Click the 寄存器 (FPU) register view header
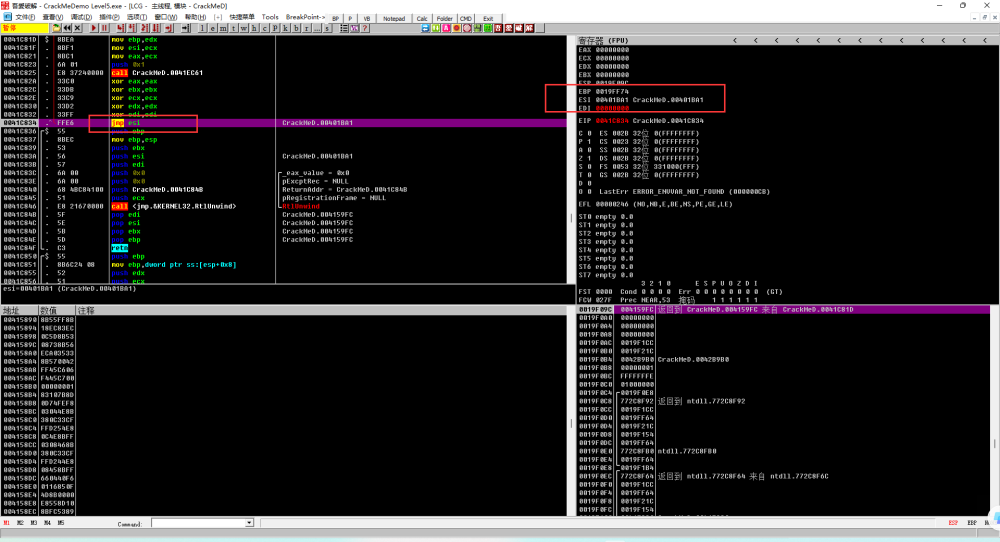The width and height of the screenshot is (1000, 542). [x=603, y=39]
